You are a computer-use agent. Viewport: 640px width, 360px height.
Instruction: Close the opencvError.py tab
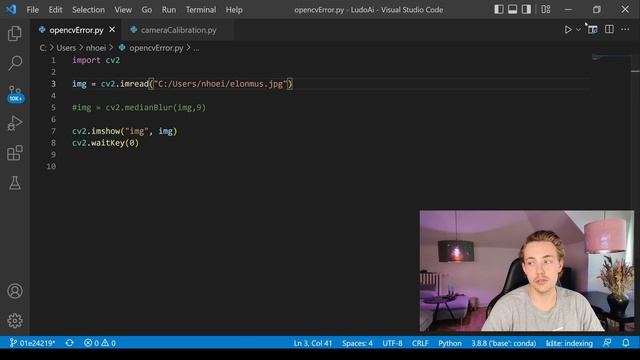112,29
